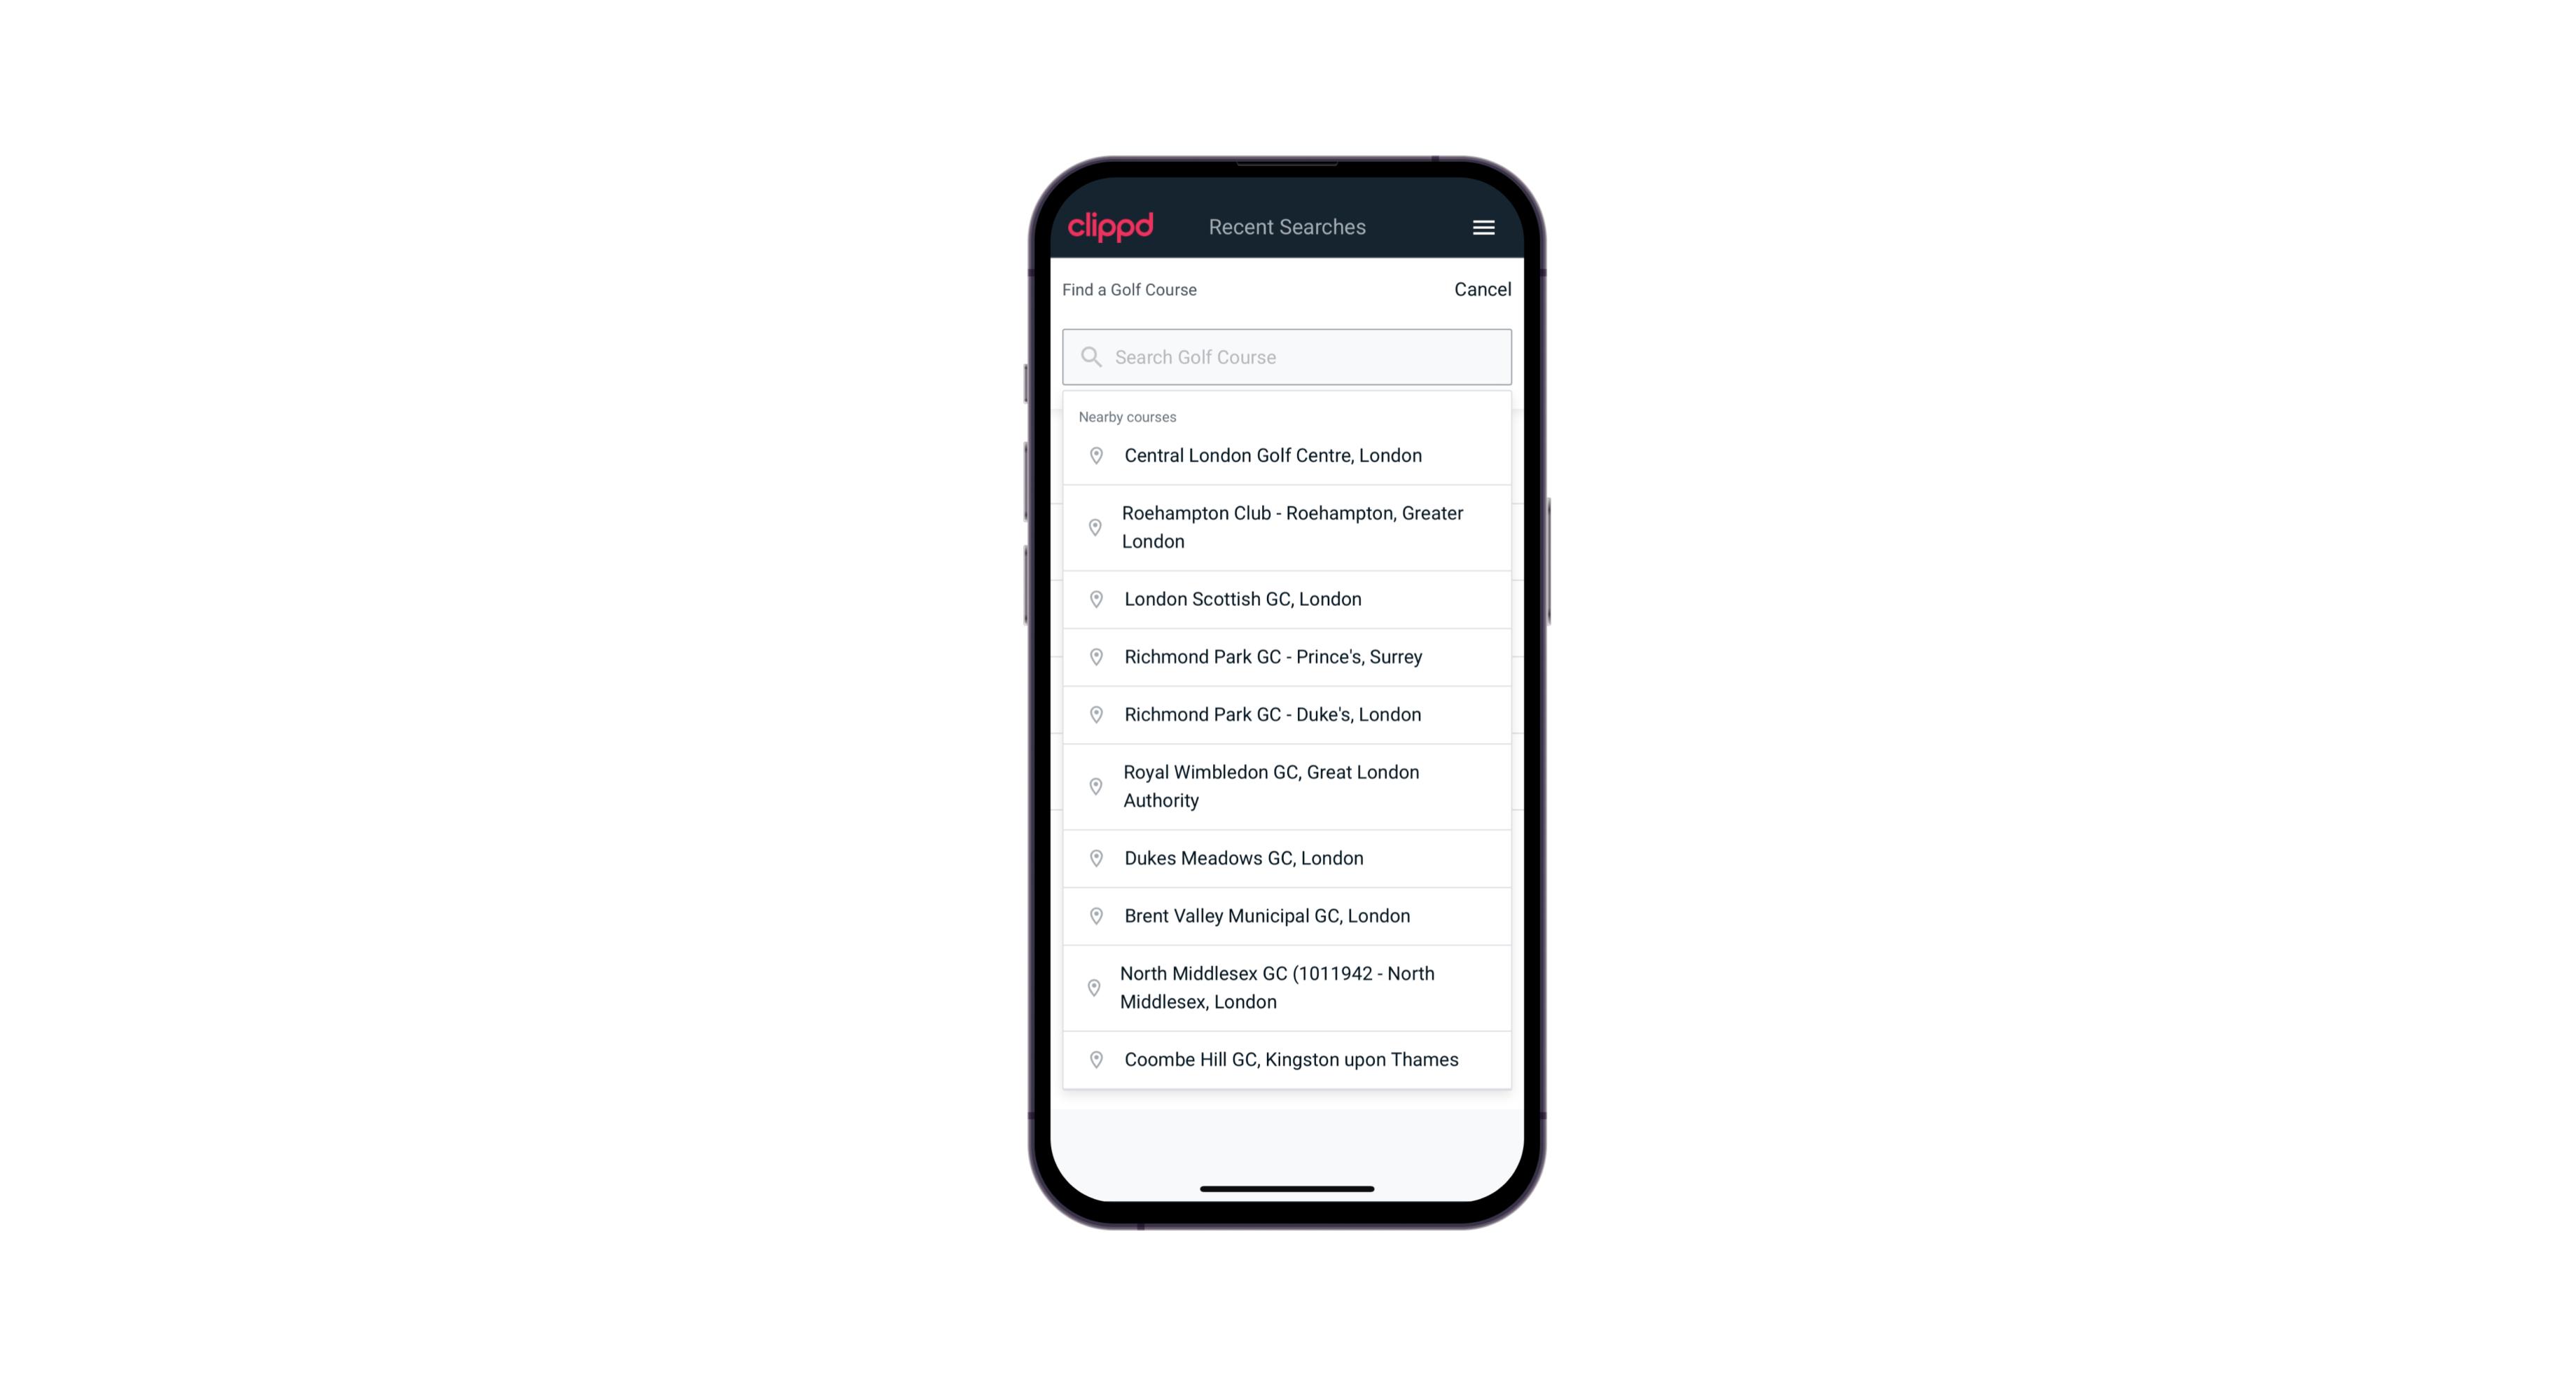Click the Clippd logo icon
The image size is (2576, 1386).
coord(1111,227)
